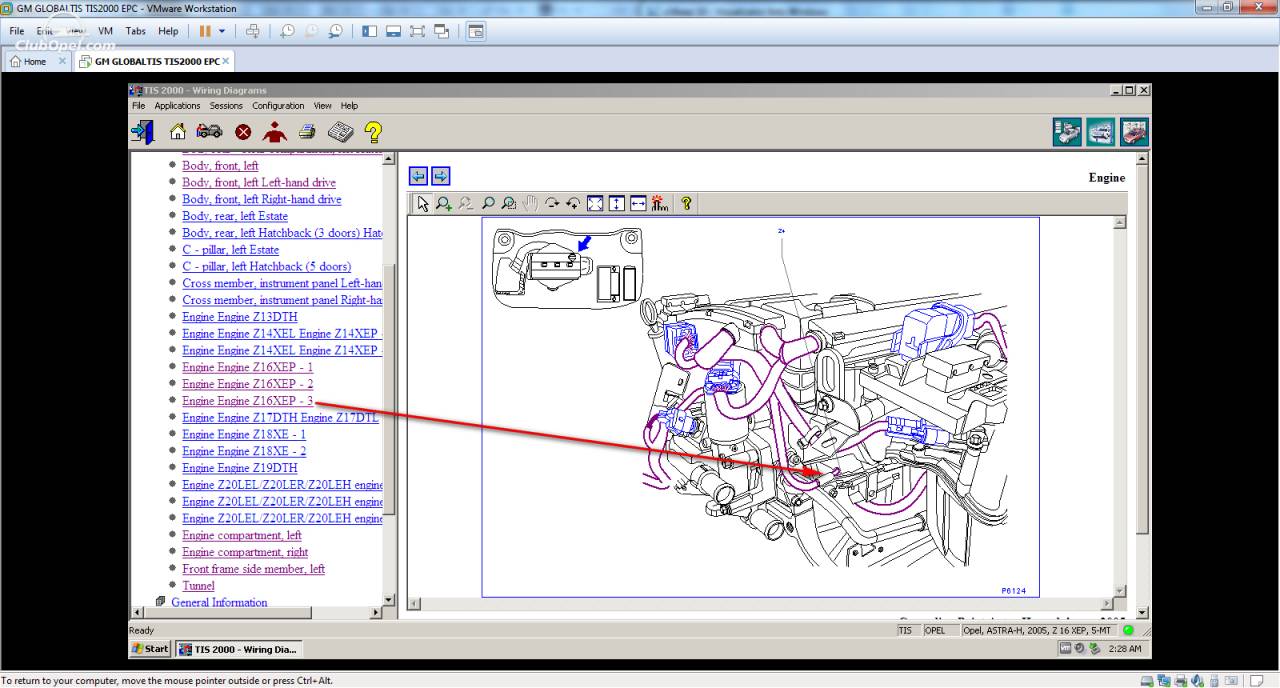Open Engine Engine Z16XEP - 3 link
Image resolution: width=1280 pixels, height=688 pixels.
247,401
